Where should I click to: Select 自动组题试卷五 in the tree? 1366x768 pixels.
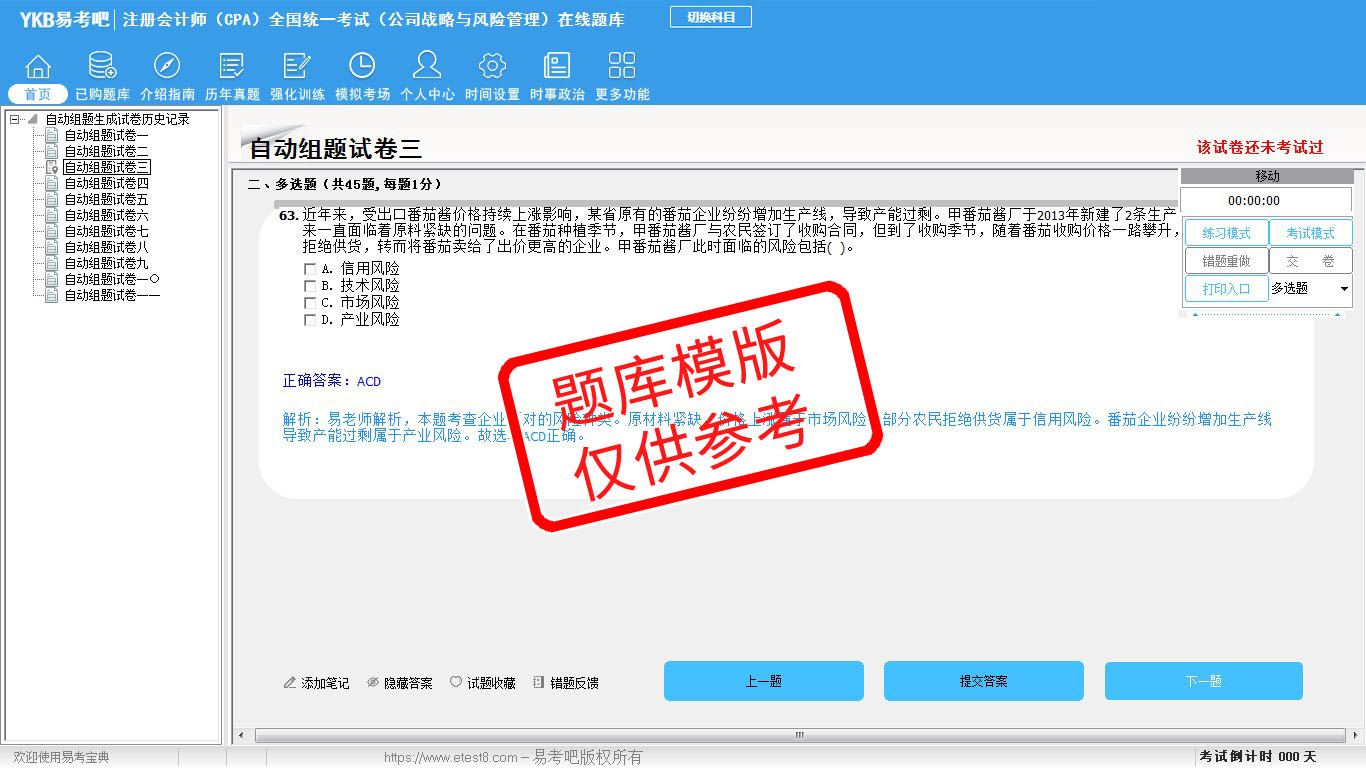click(106, 199)
